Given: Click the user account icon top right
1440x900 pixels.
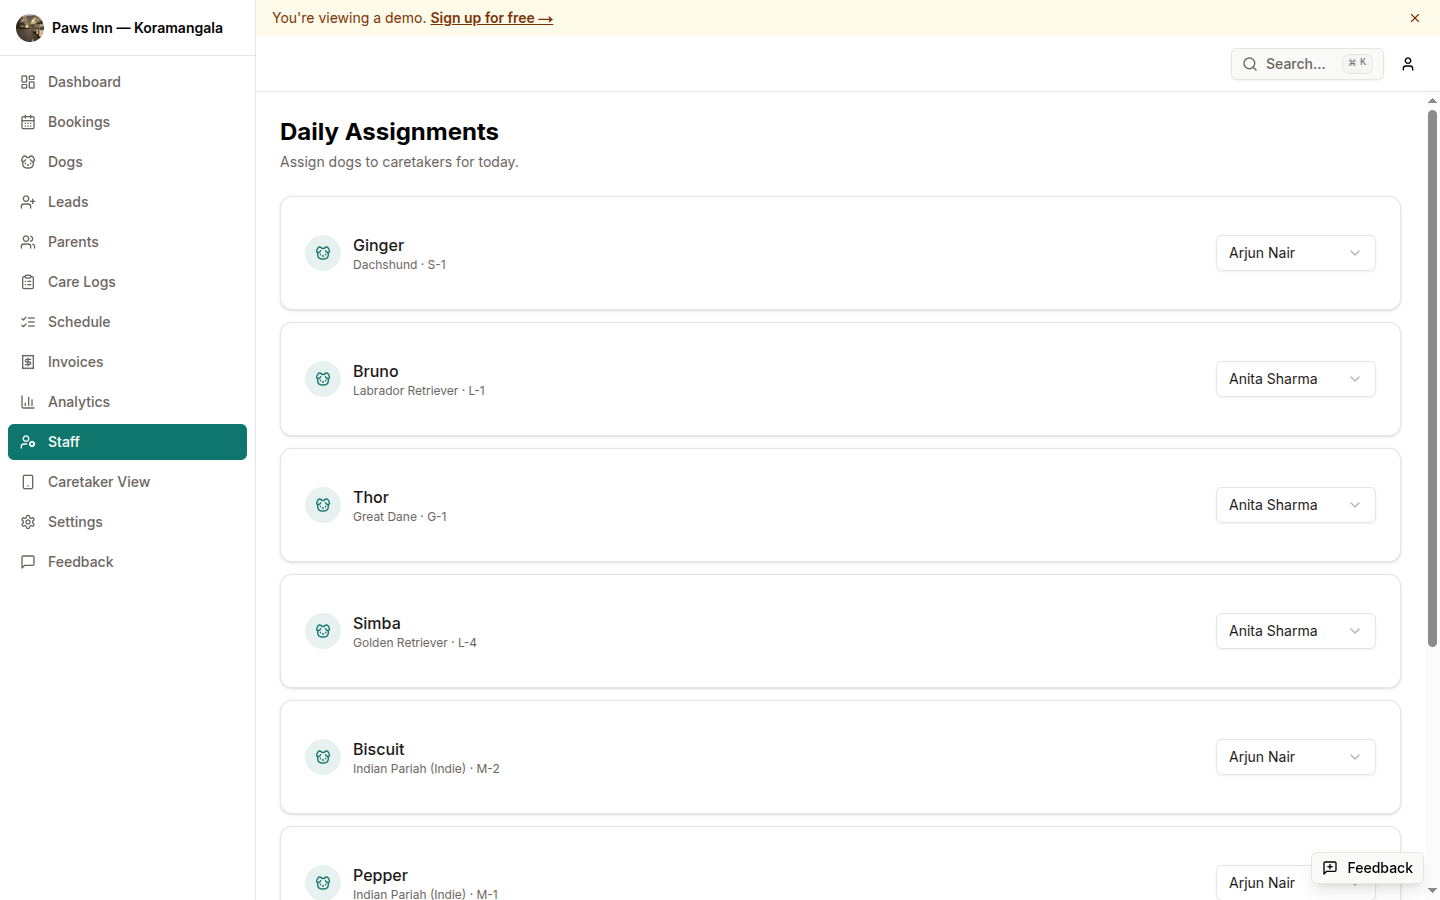Looking at the screenshot, I should pos(1407,63).
